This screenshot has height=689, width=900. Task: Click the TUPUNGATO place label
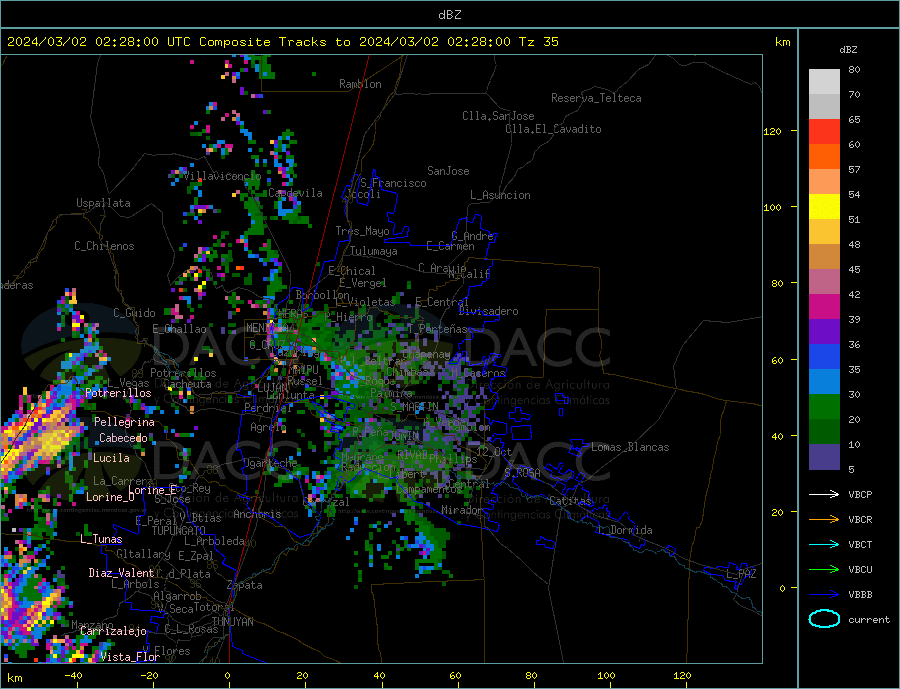(x=179, y=531)
